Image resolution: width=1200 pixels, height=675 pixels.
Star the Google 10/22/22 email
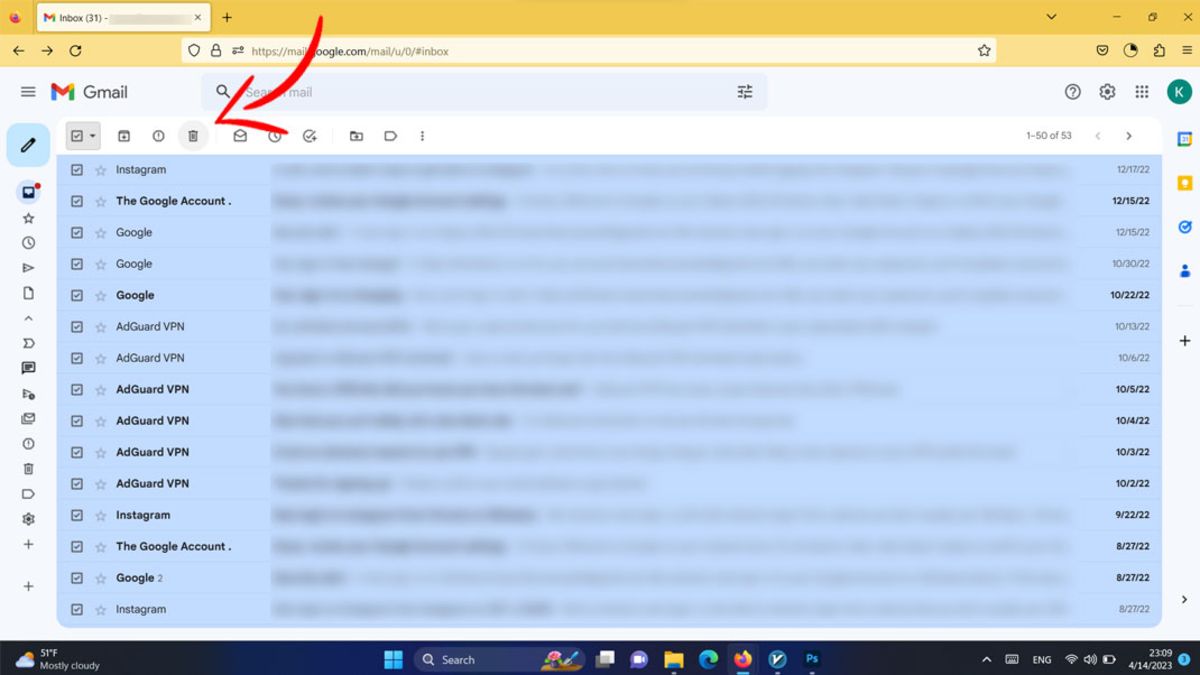click(x=100, y=296)
